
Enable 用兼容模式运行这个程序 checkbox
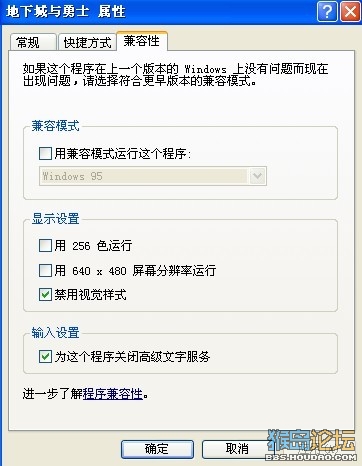pyautogui.click(x=45, y=154)
